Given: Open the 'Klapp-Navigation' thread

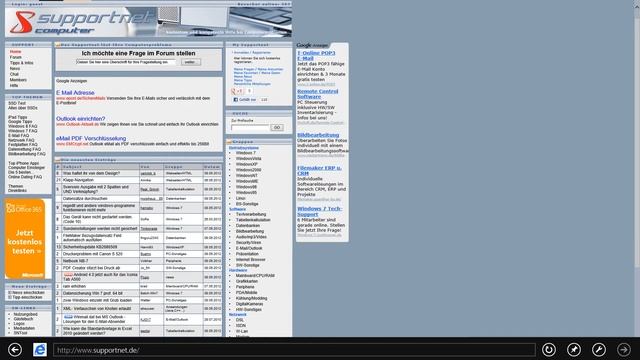Looking at the screenshot, I should pos(78,180).
